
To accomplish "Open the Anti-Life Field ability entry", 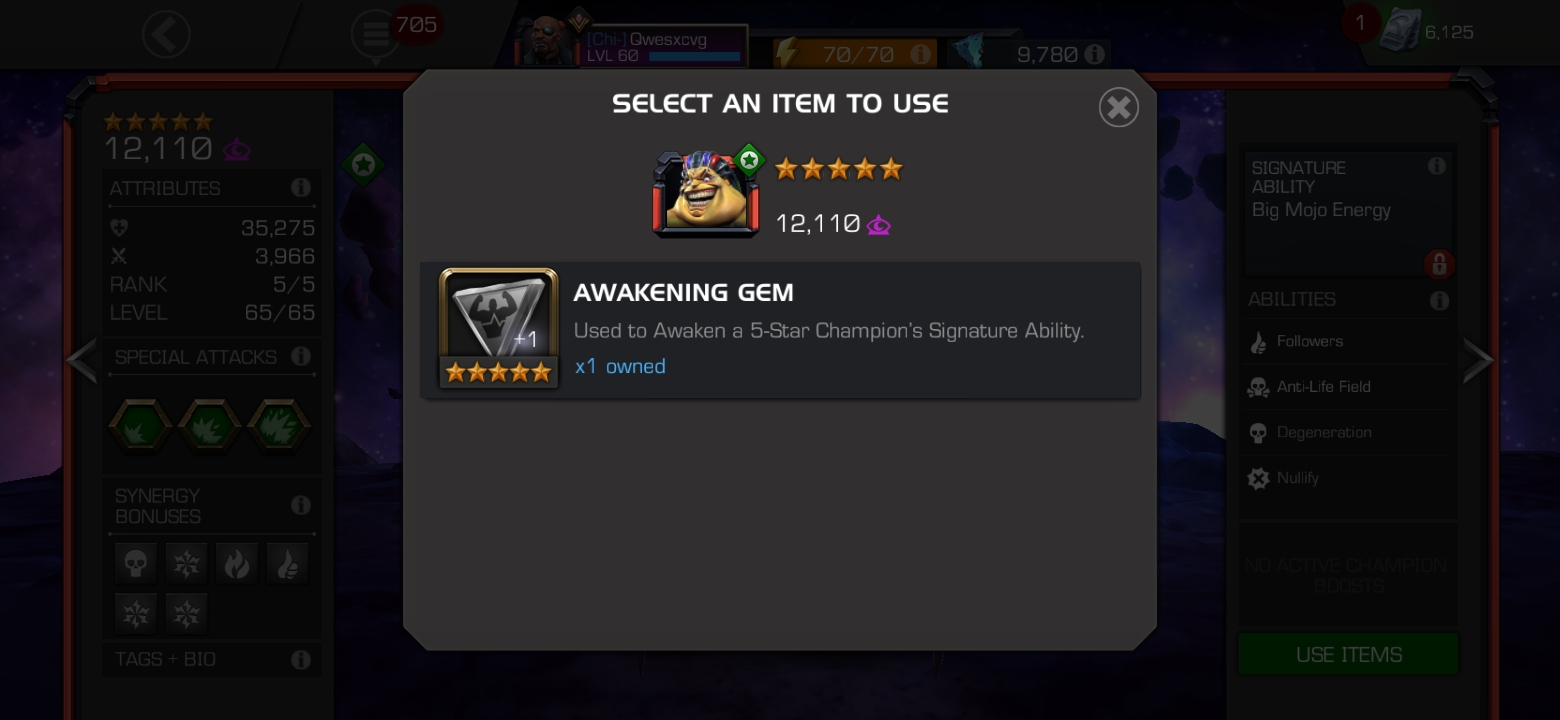I will (x=1347, y=387).
